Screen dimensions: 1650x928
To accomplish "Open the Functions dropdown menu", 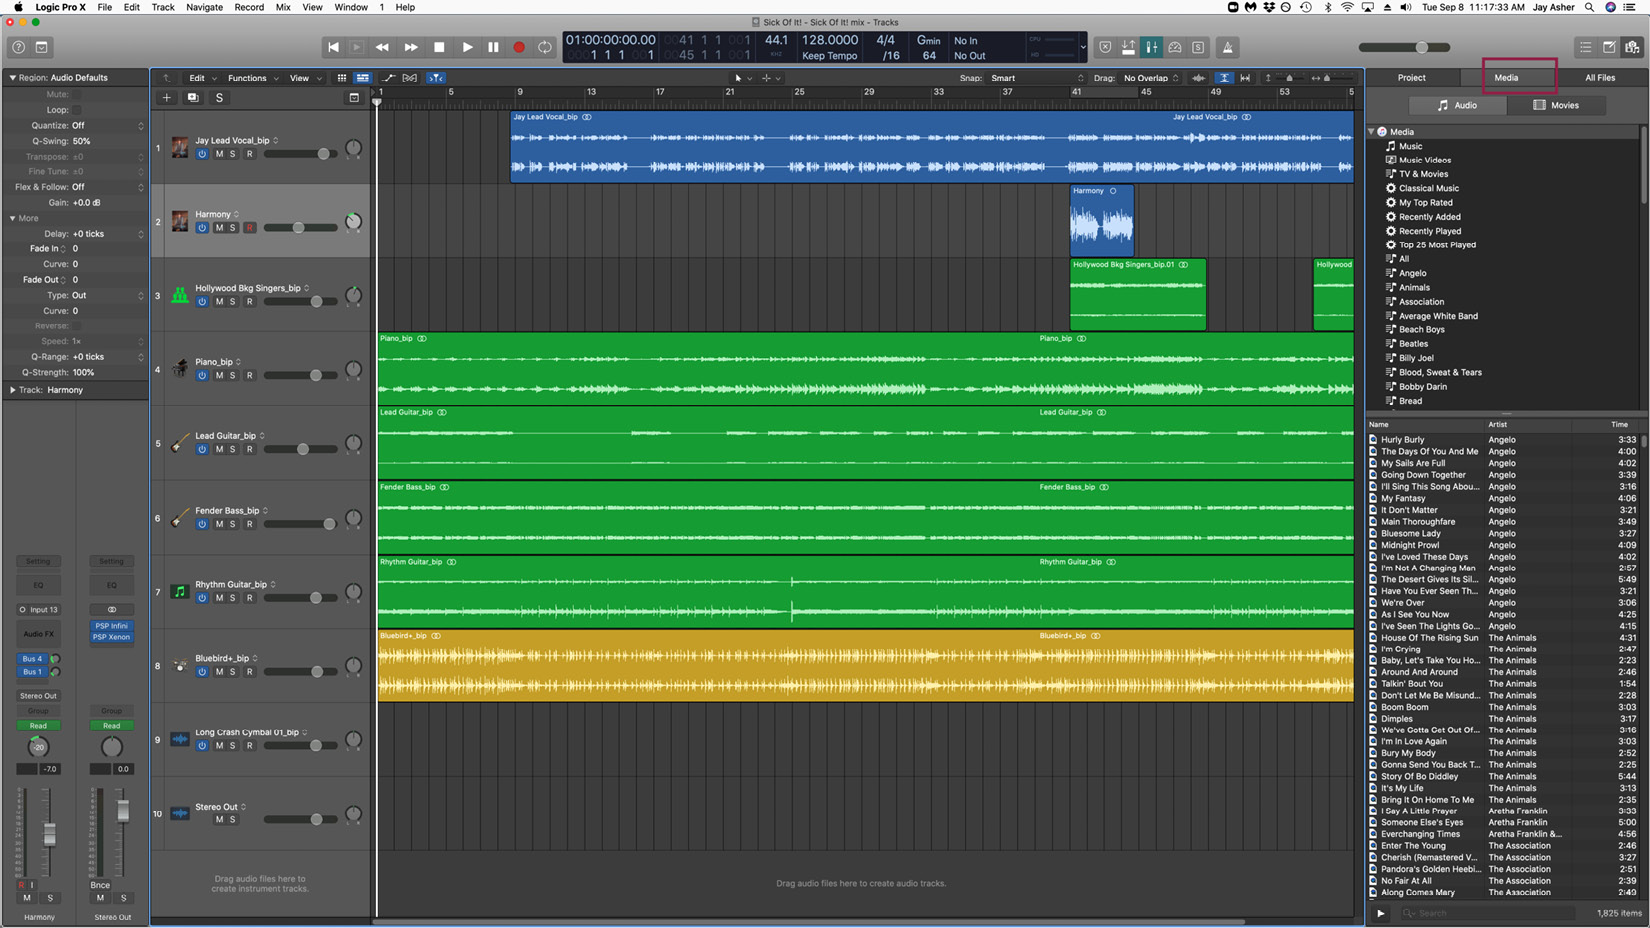I will click(252, 78).
